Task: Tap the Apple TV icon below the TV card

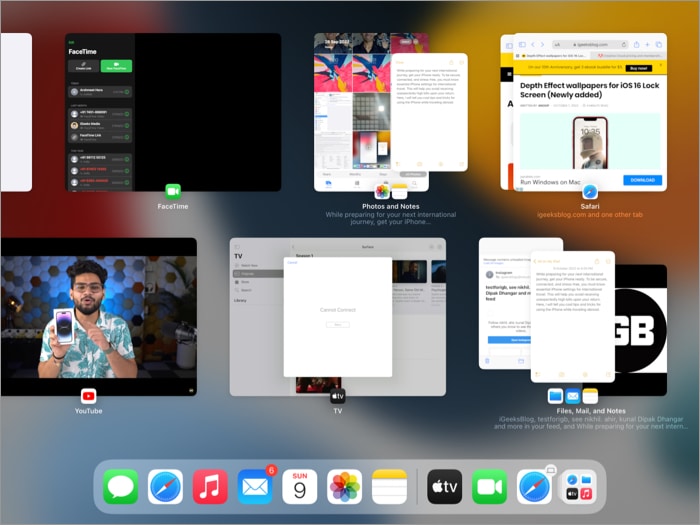Action: click(x=338, y=396)
